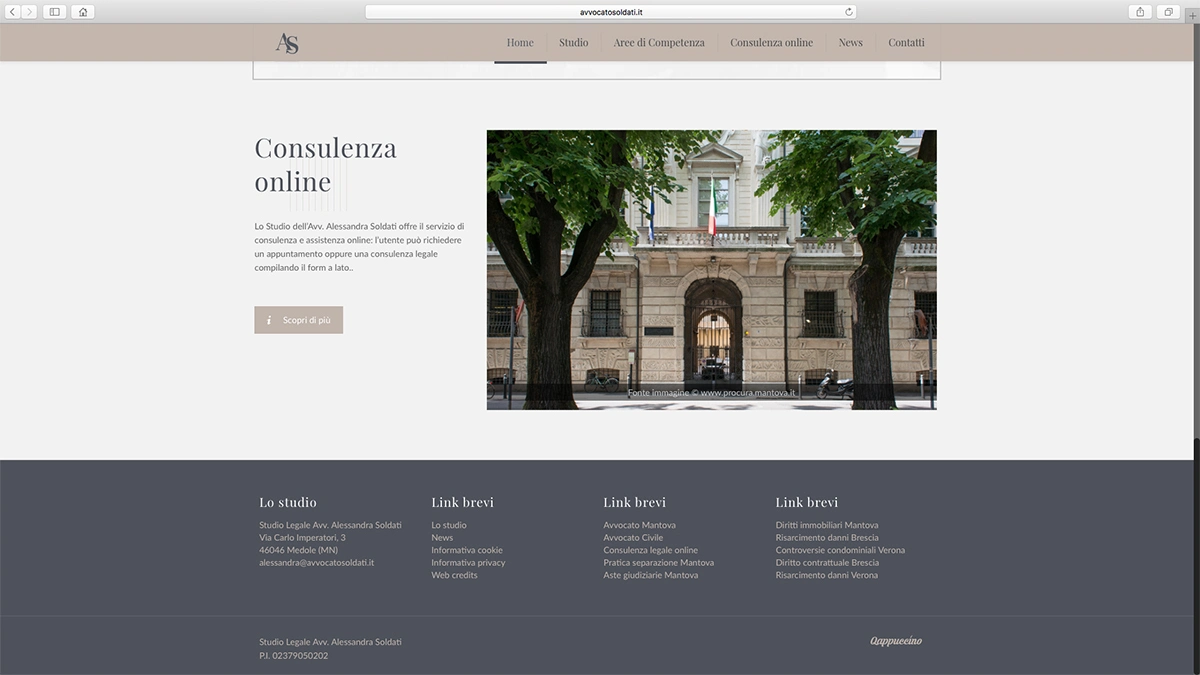Open the Studio menu item

pos(574,43)
